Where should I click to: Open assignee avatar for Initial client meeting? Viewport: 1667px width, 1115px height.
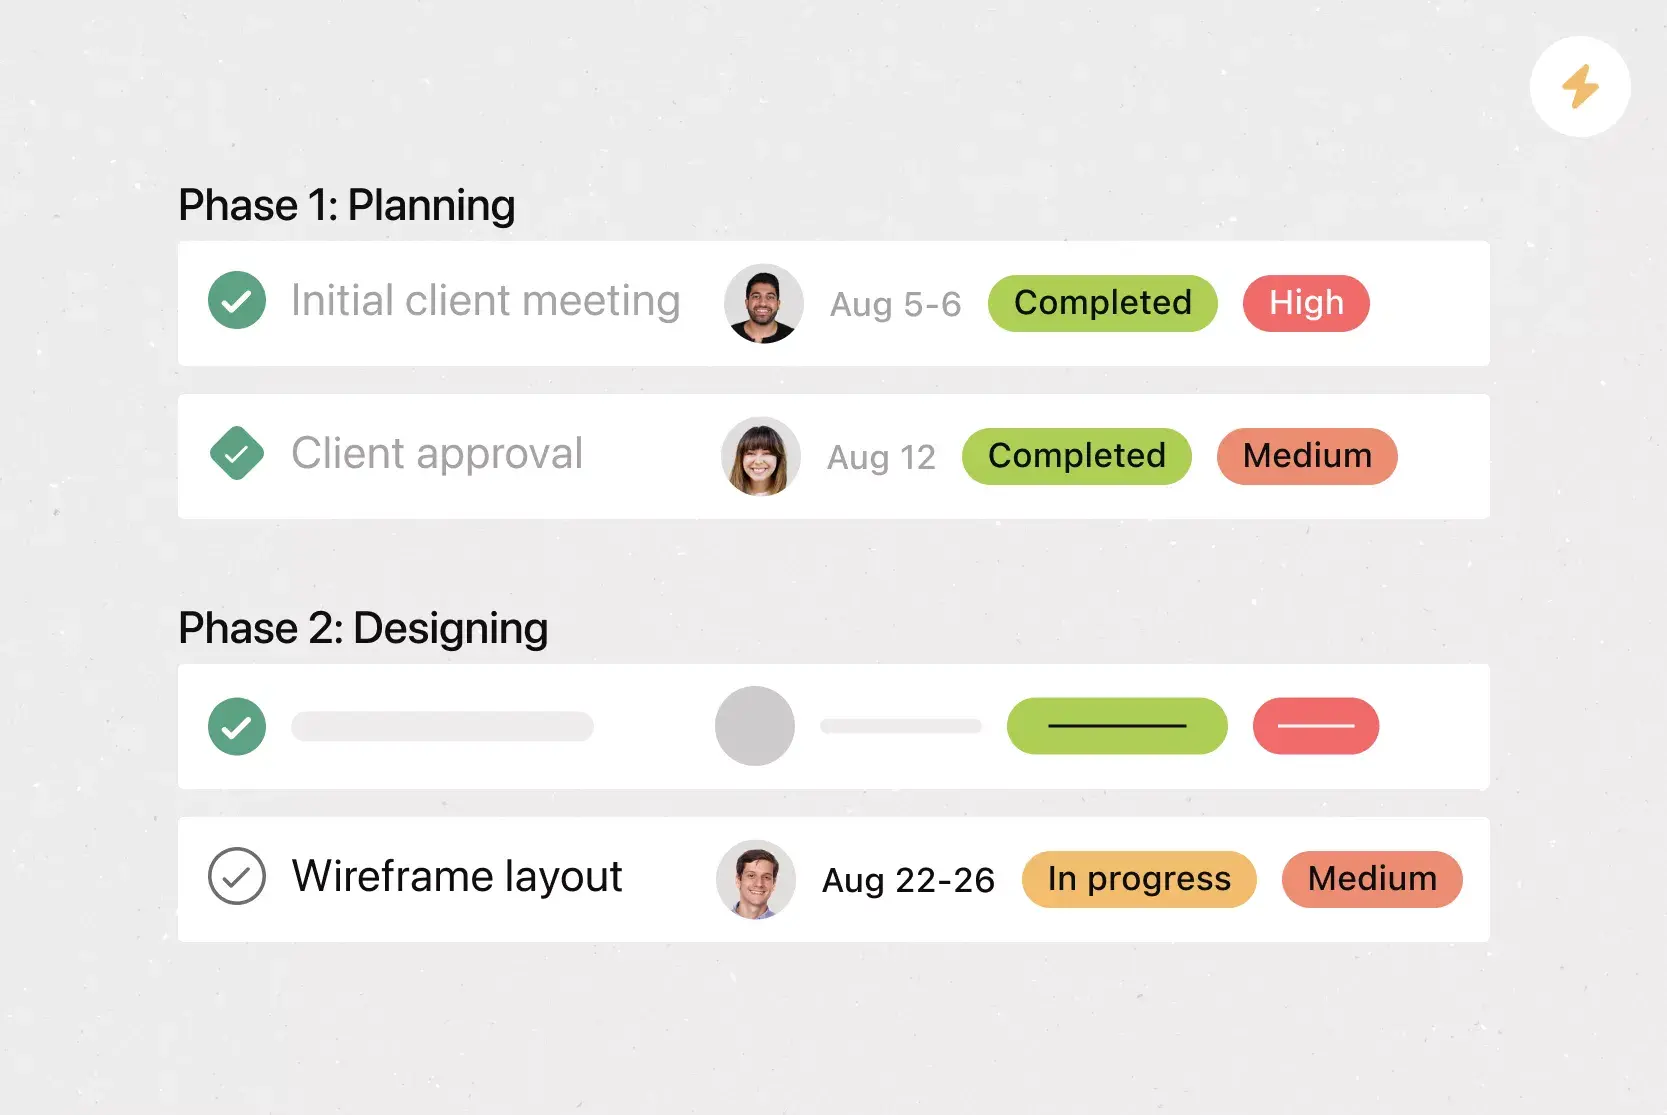(764, 303)
